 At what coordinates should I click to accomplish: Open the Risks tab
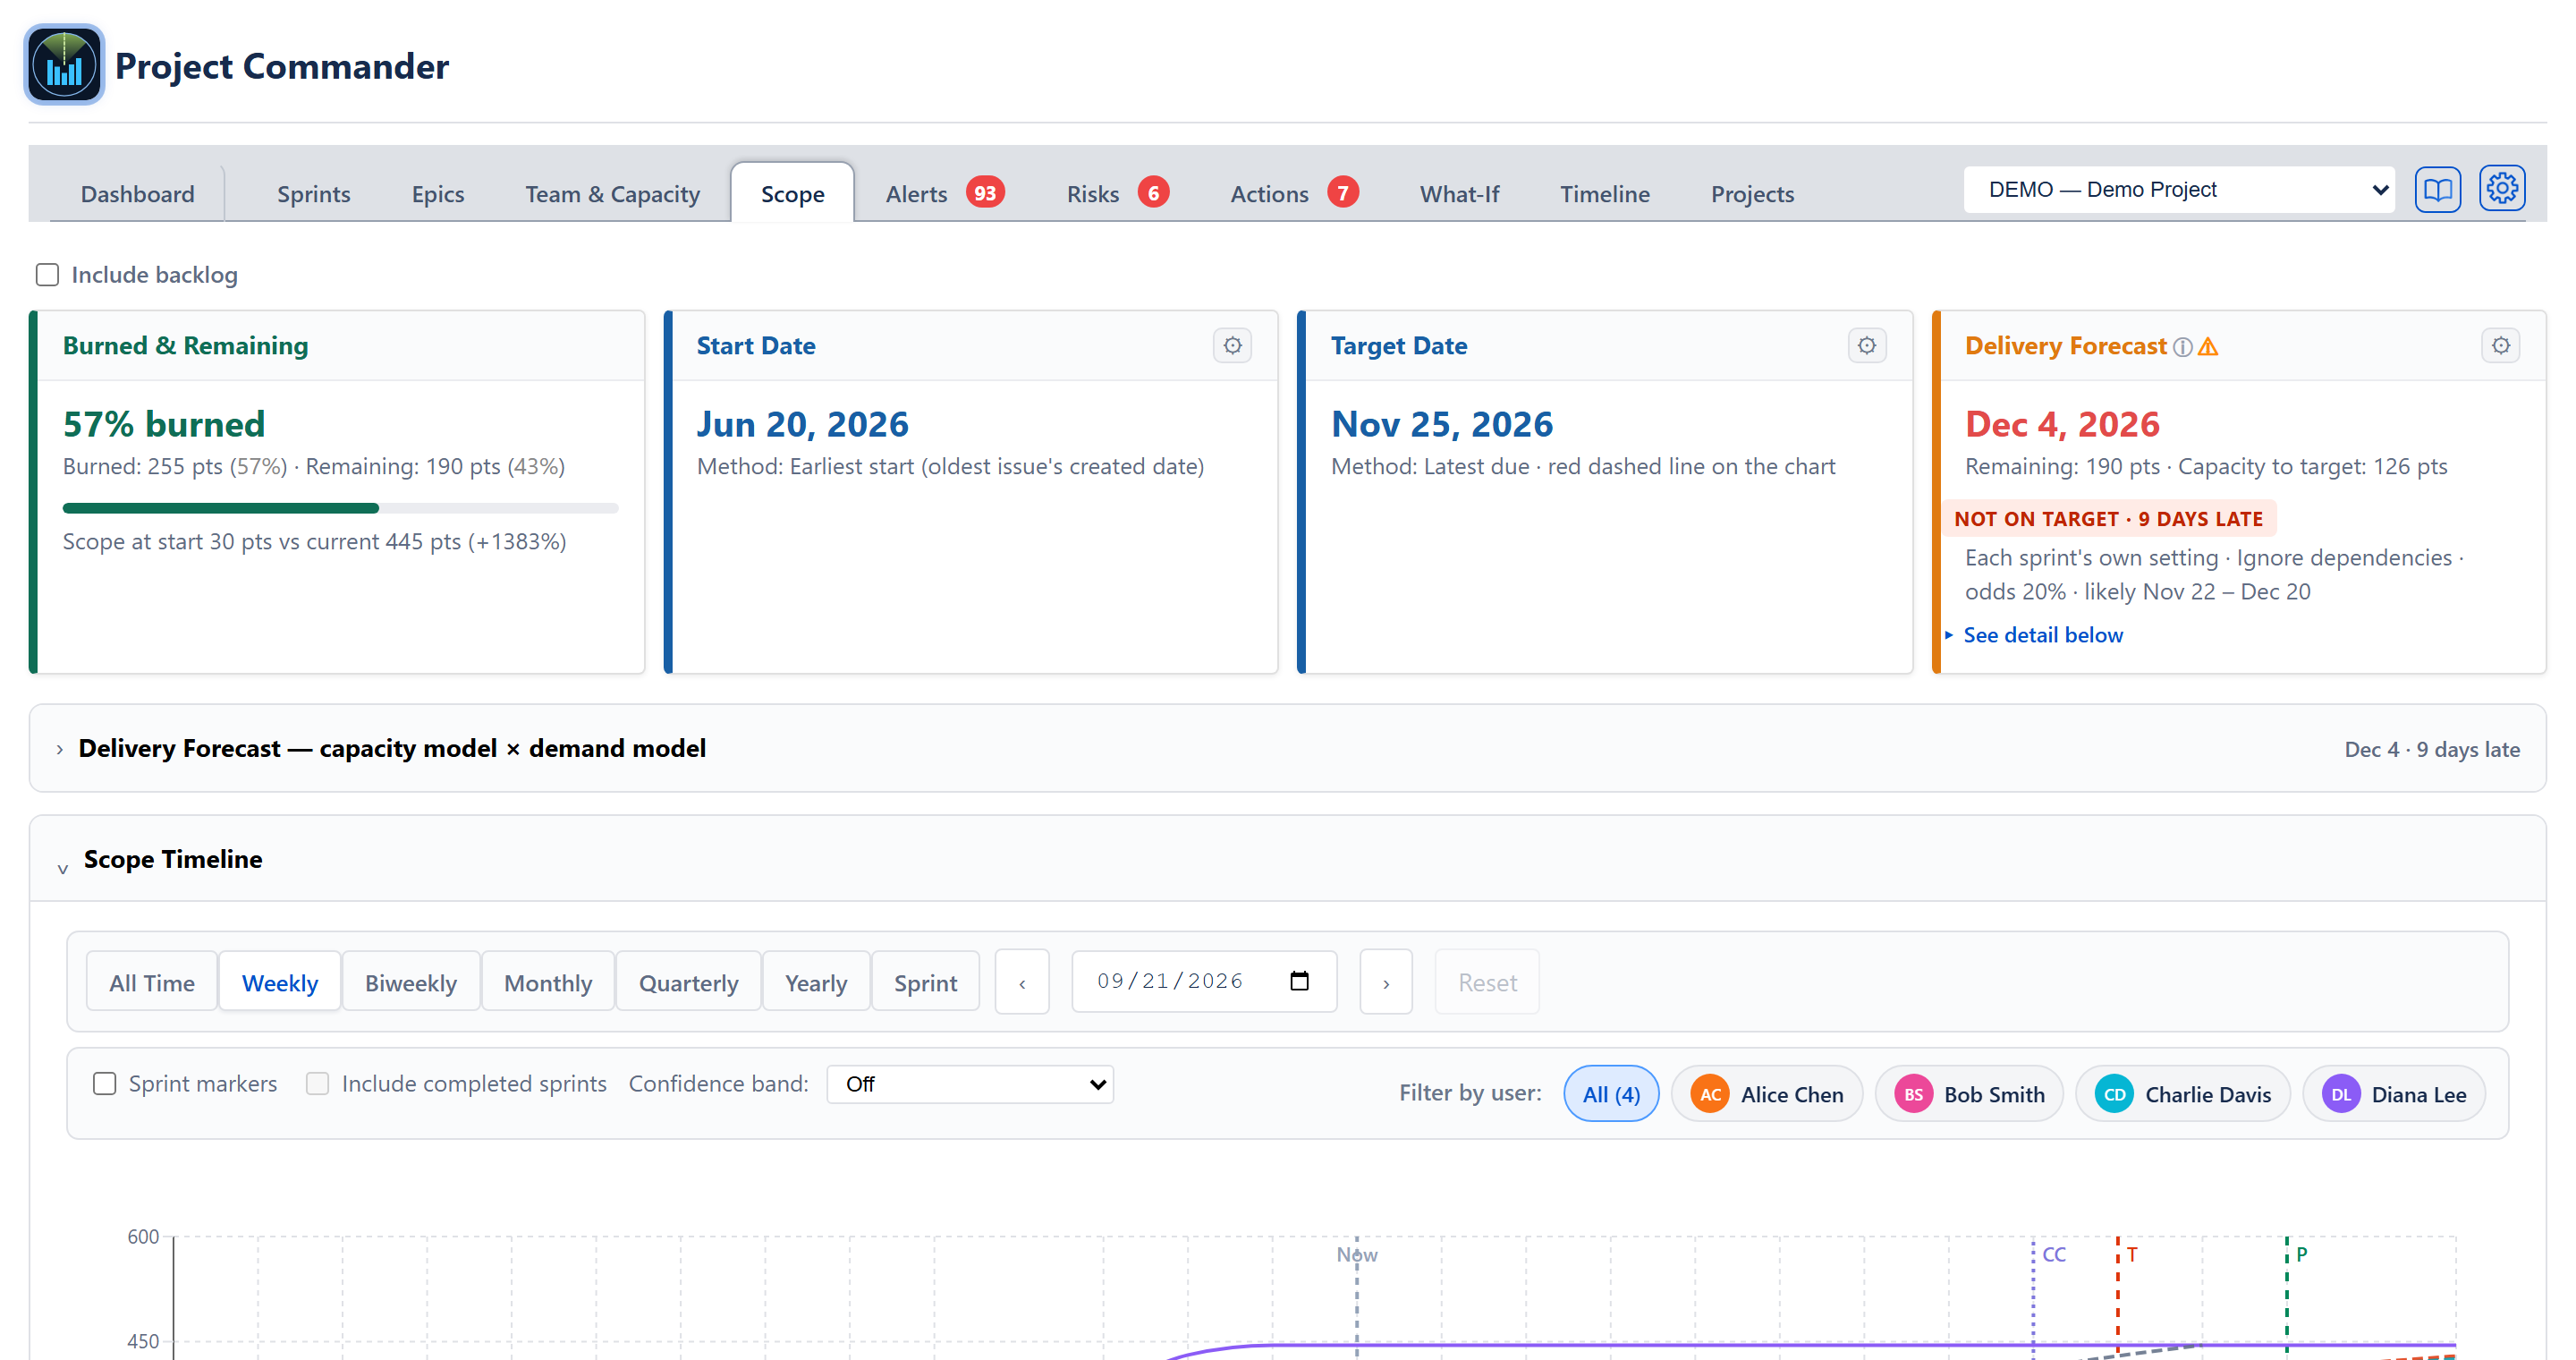point(1116,194)
